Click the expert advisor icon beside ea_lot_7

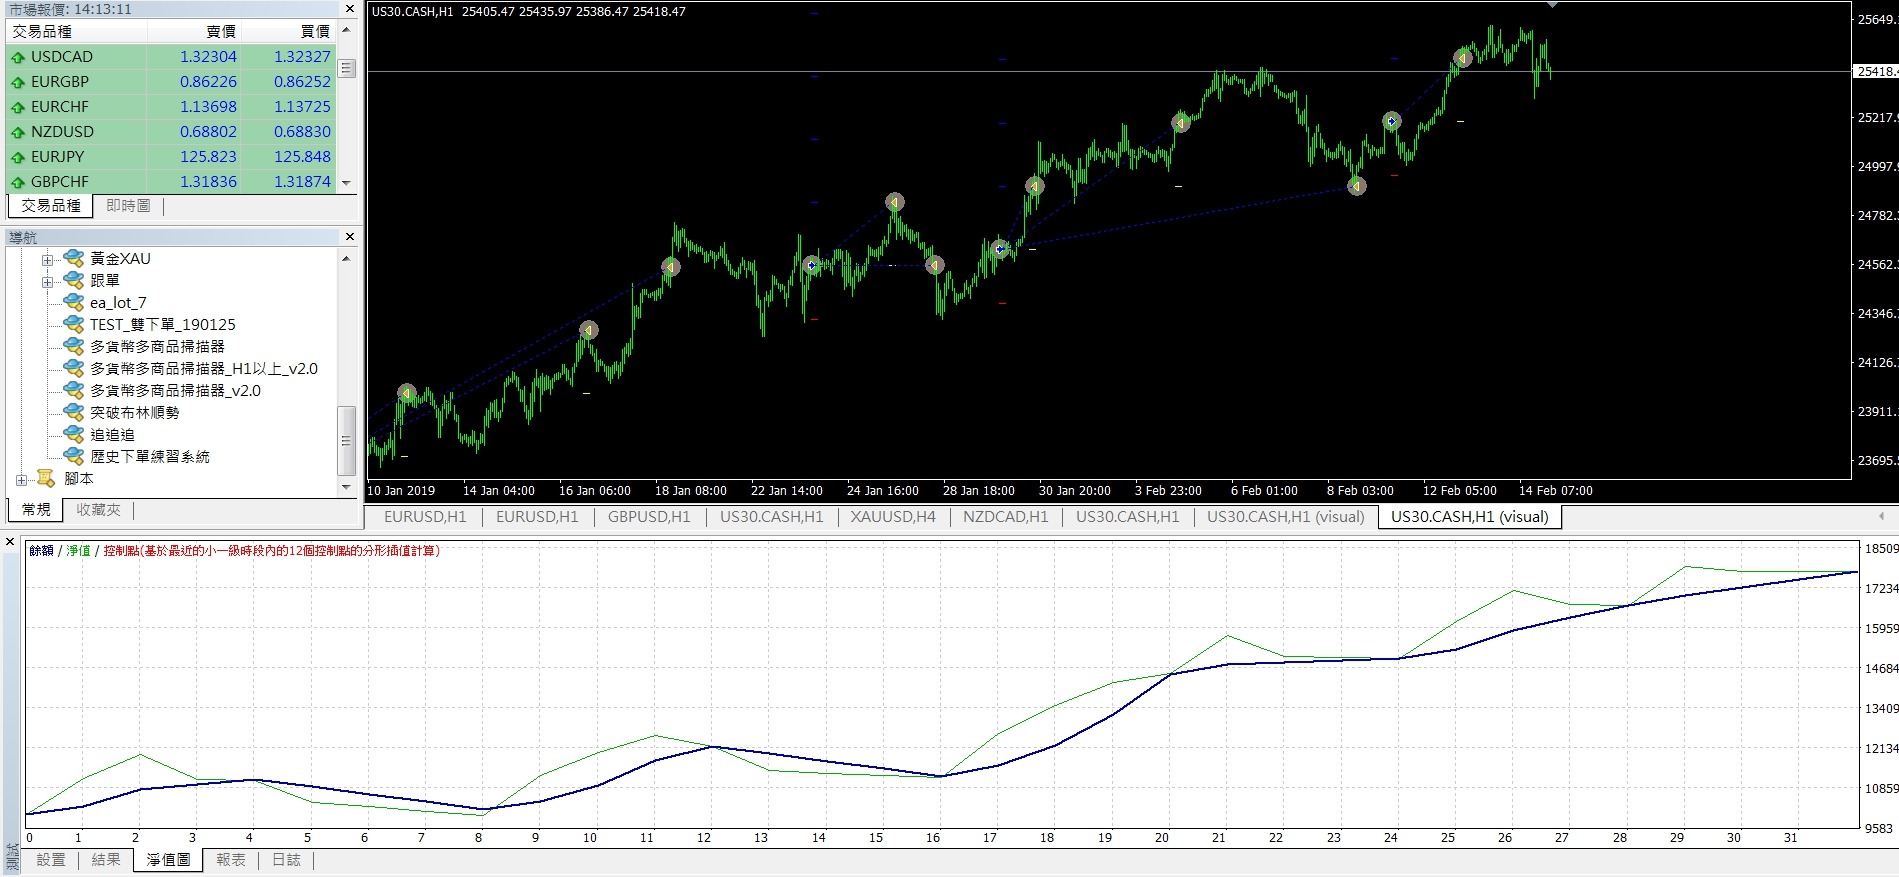(73, 302)
